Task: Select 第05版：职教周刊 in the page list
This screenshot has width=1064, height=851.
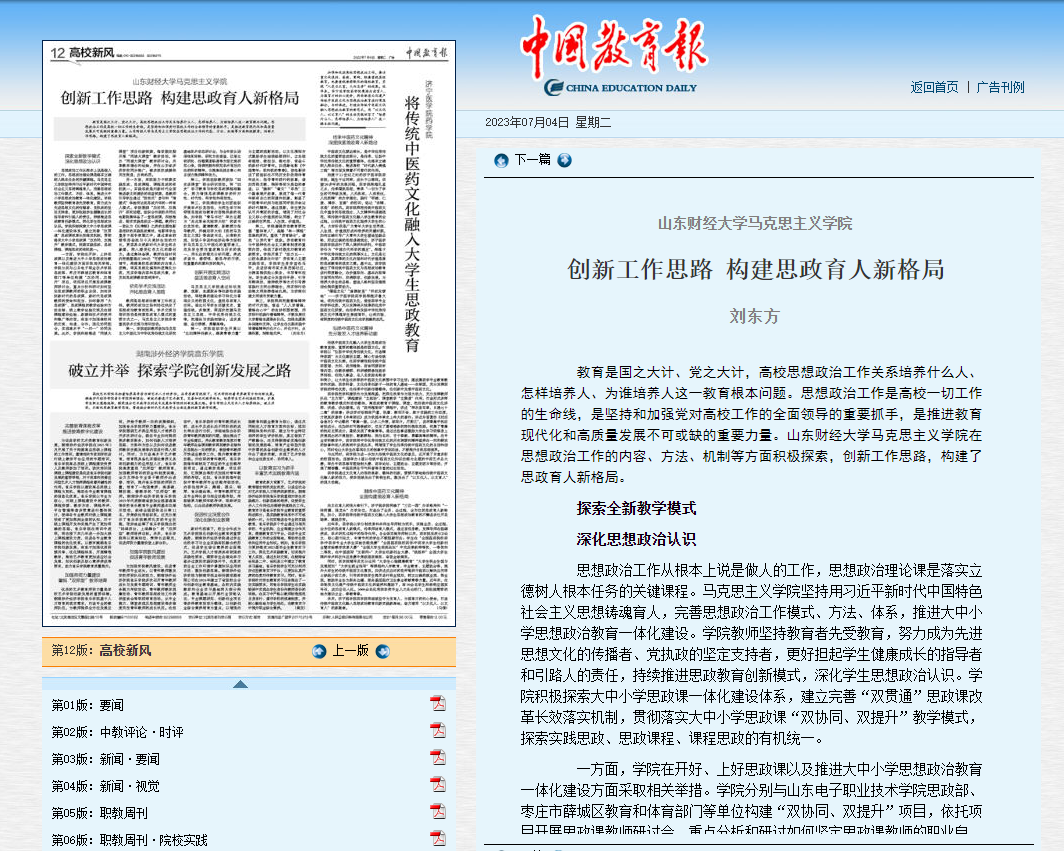Action: (100, 813)
